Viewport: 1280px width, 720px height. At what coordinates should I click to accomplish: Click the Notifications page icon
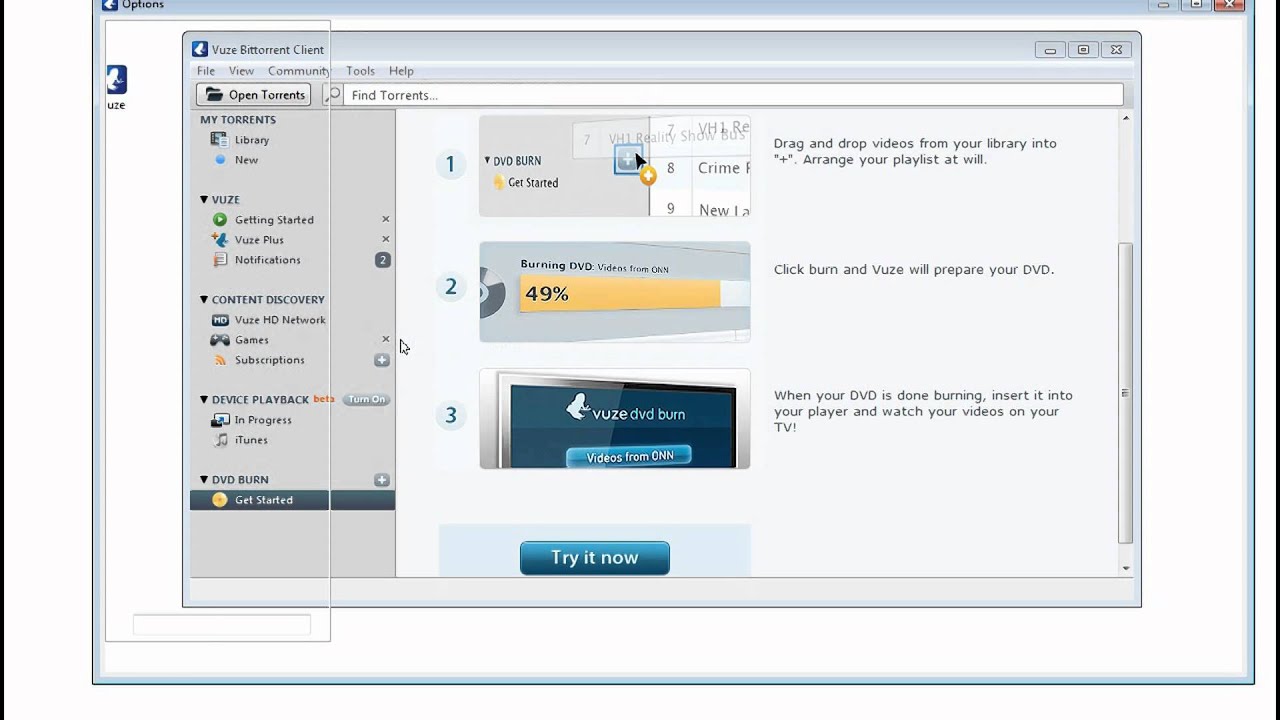point(220,260)
